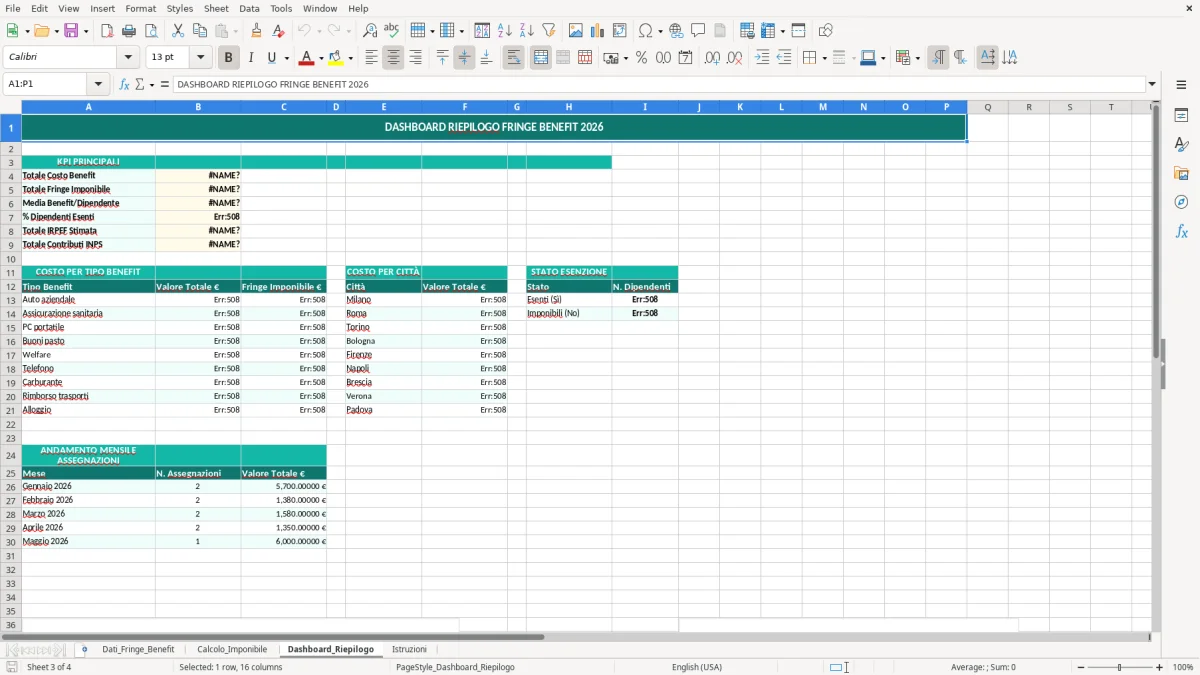Click the Print icon
Image resolution: width=1200 pixels, height=675 pixels.
[129, 31]
